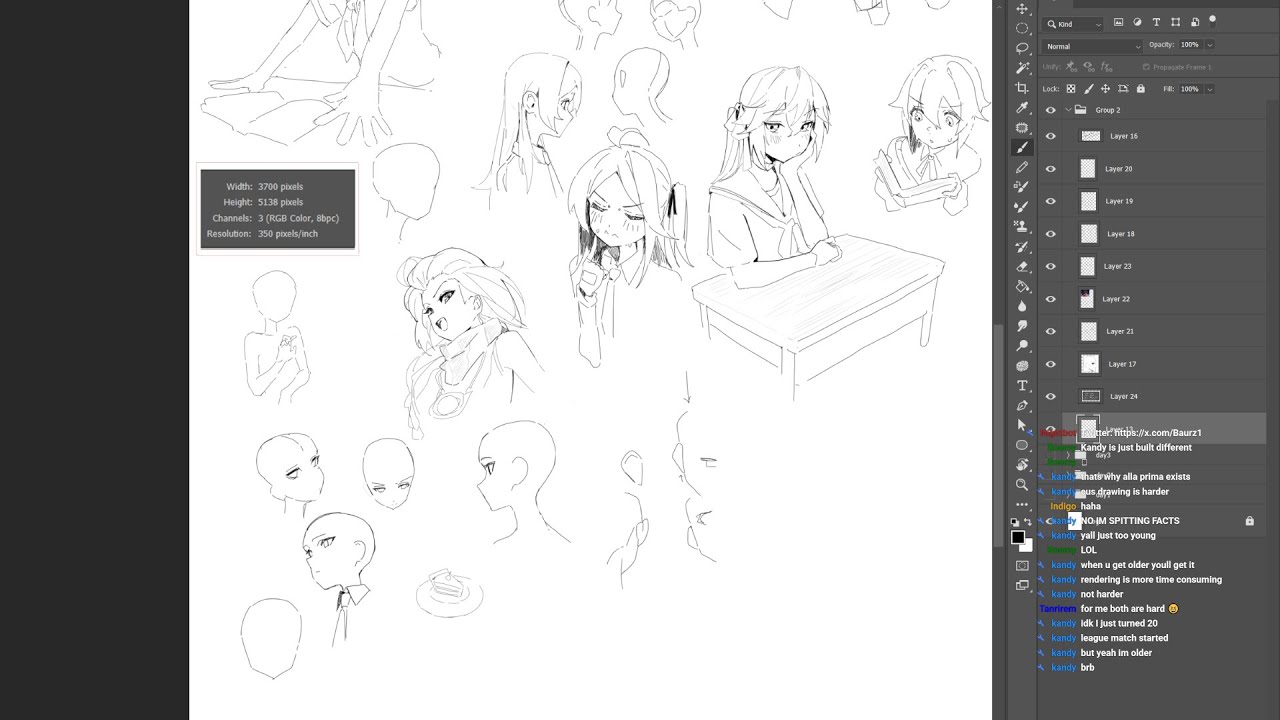Screen dimensions: 1280x720
Task: Reset default foreground/background colors icon
Action: 1015,522
